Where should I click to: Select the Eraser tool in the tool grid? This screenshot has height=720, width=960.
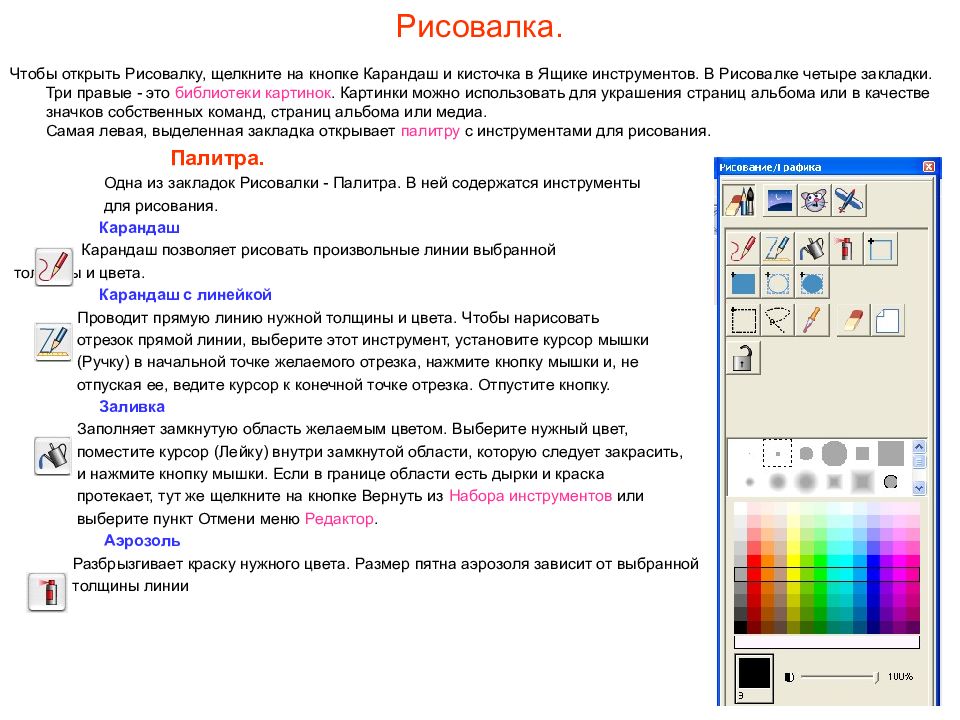pyautogui.click(x=853, y=320)
